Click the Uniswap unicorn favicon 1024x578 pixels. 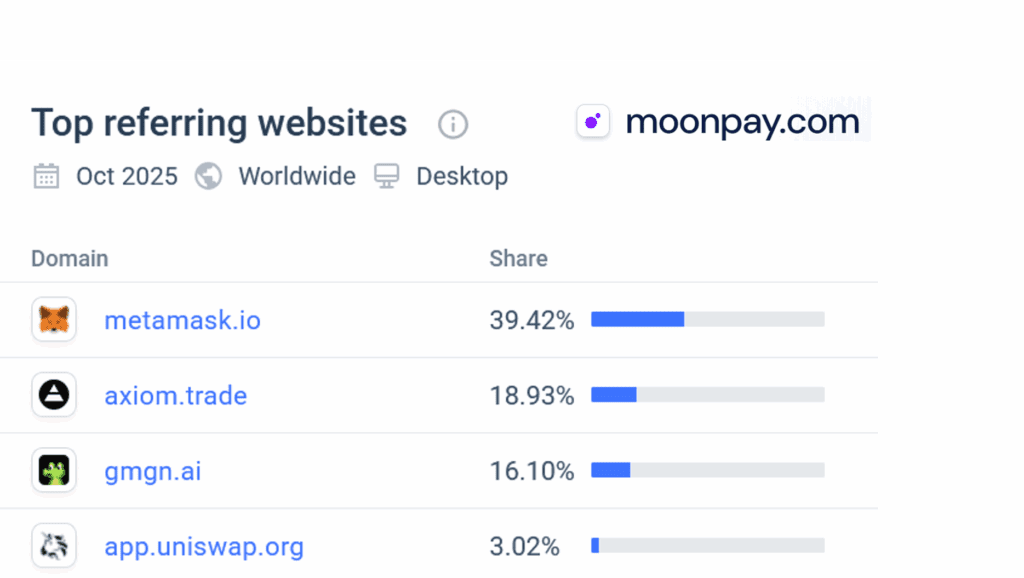[x=53, y=546]
